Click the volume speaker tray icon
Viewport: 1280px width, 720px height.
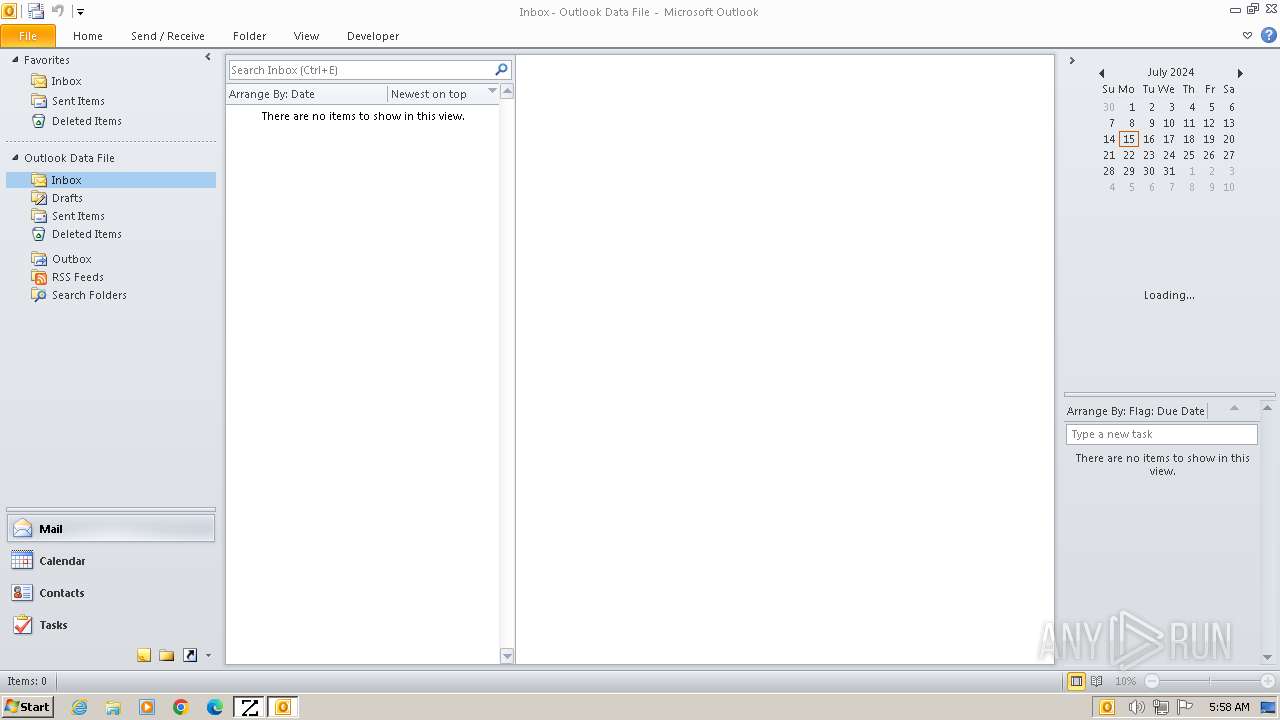coord(1137,707)
